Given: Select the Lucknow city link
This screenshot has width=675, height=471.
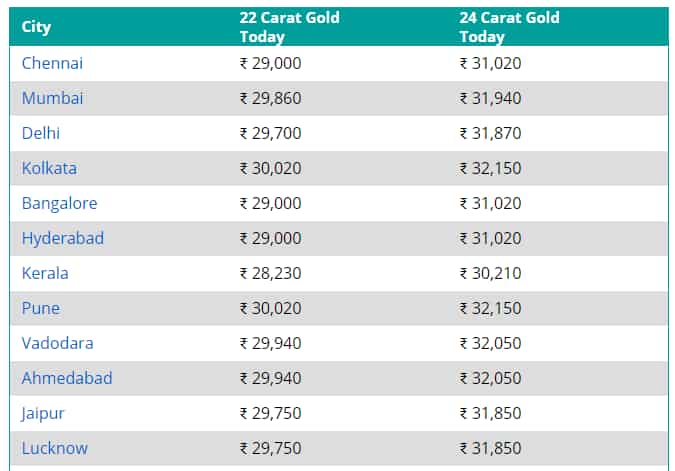Looking at the screenshot, I should pyautogui.click(x=55, y=448).
